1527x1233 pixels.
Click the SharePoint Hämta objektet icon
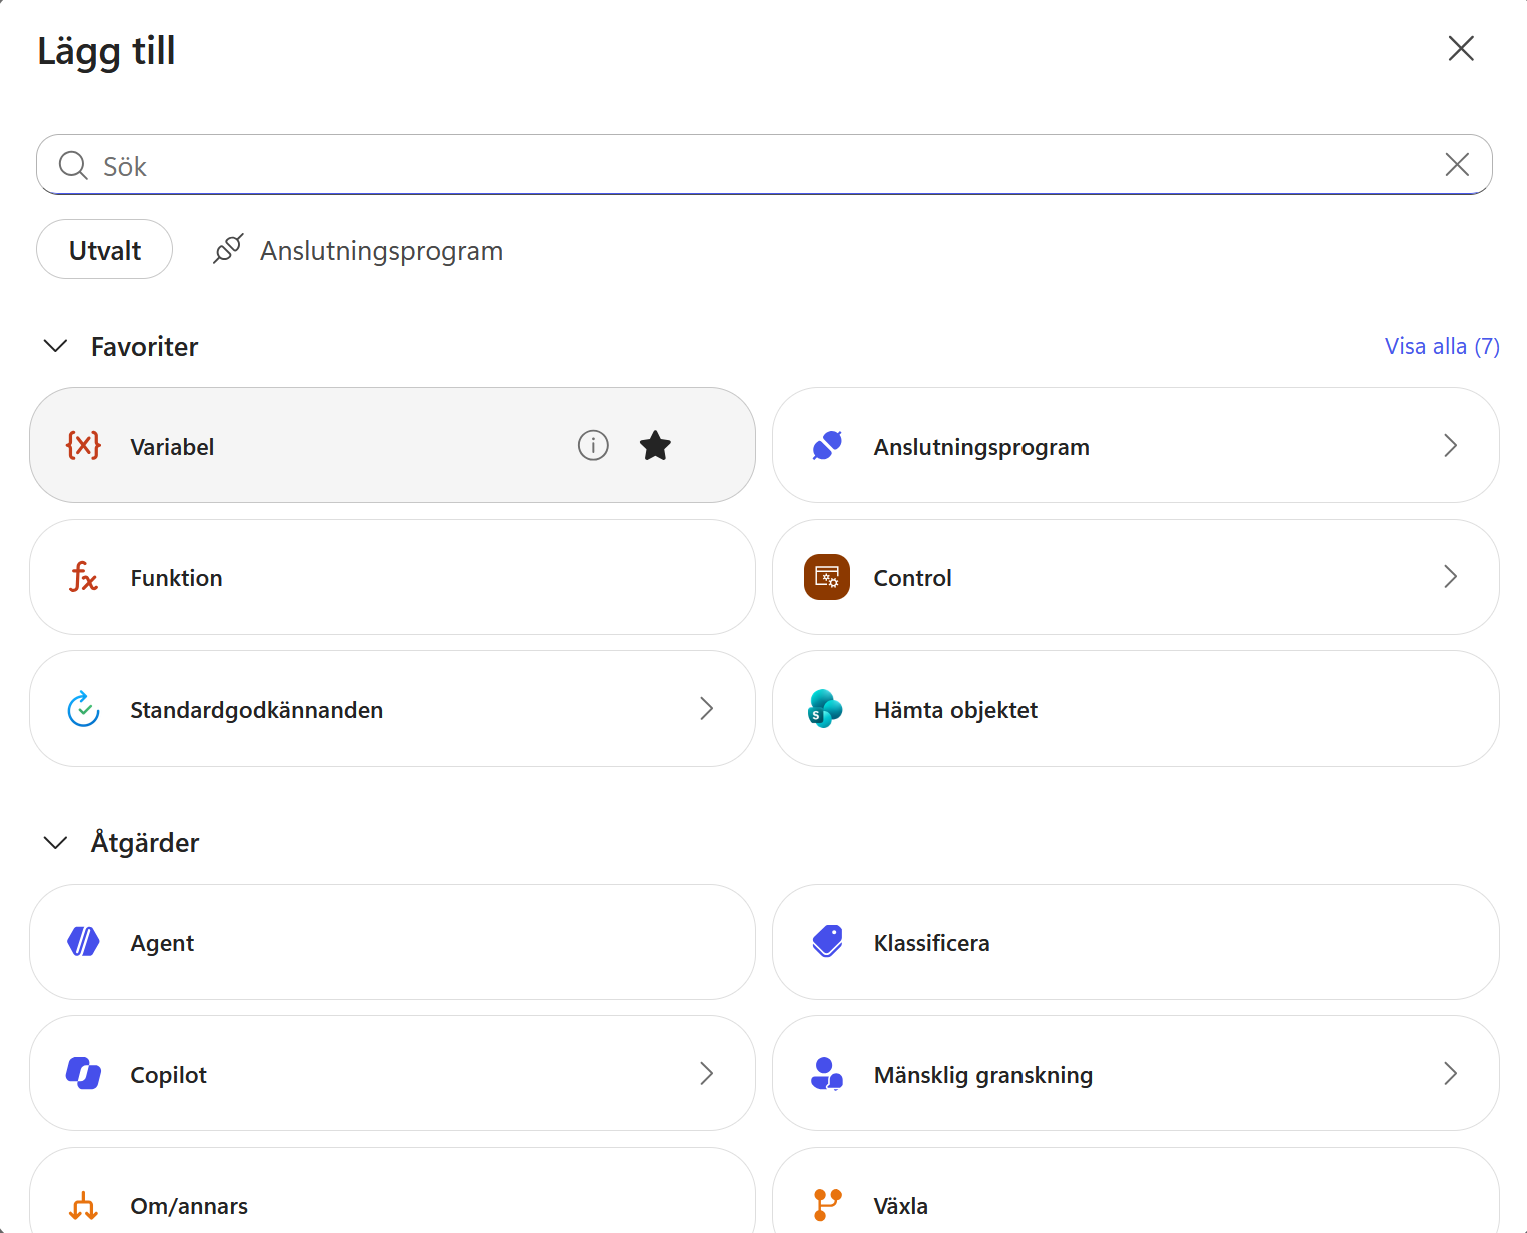pos(825,709)
